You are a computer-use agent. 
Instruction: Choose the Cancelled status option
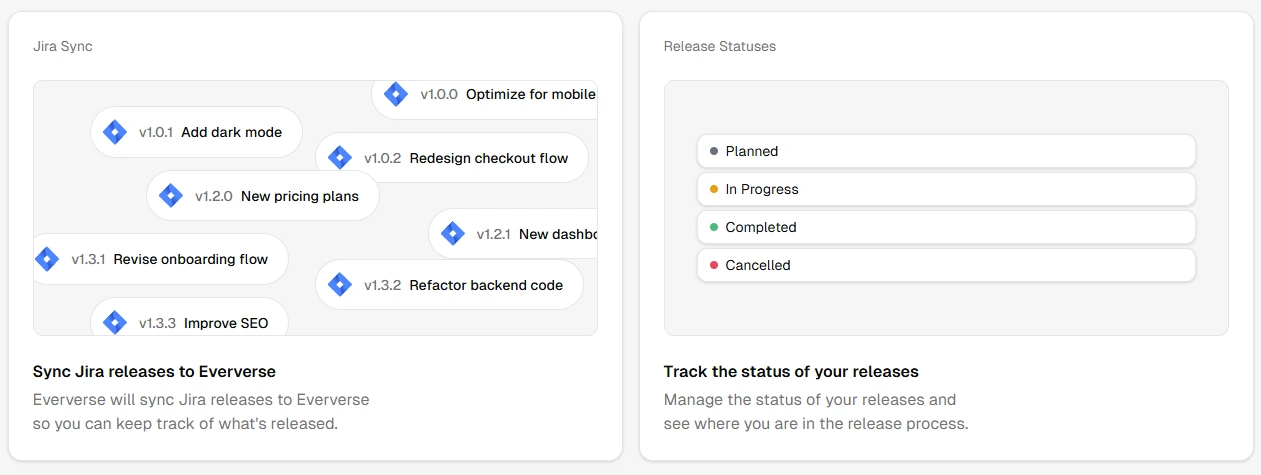tap(945, 265)
